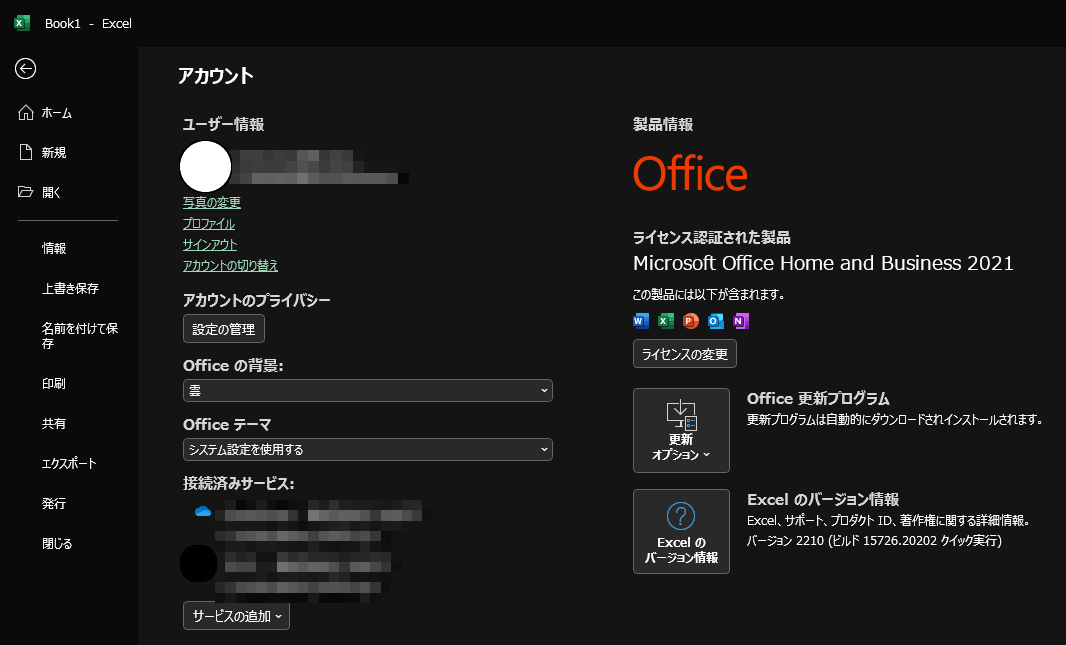Click the black connected-service avatar

199,563
